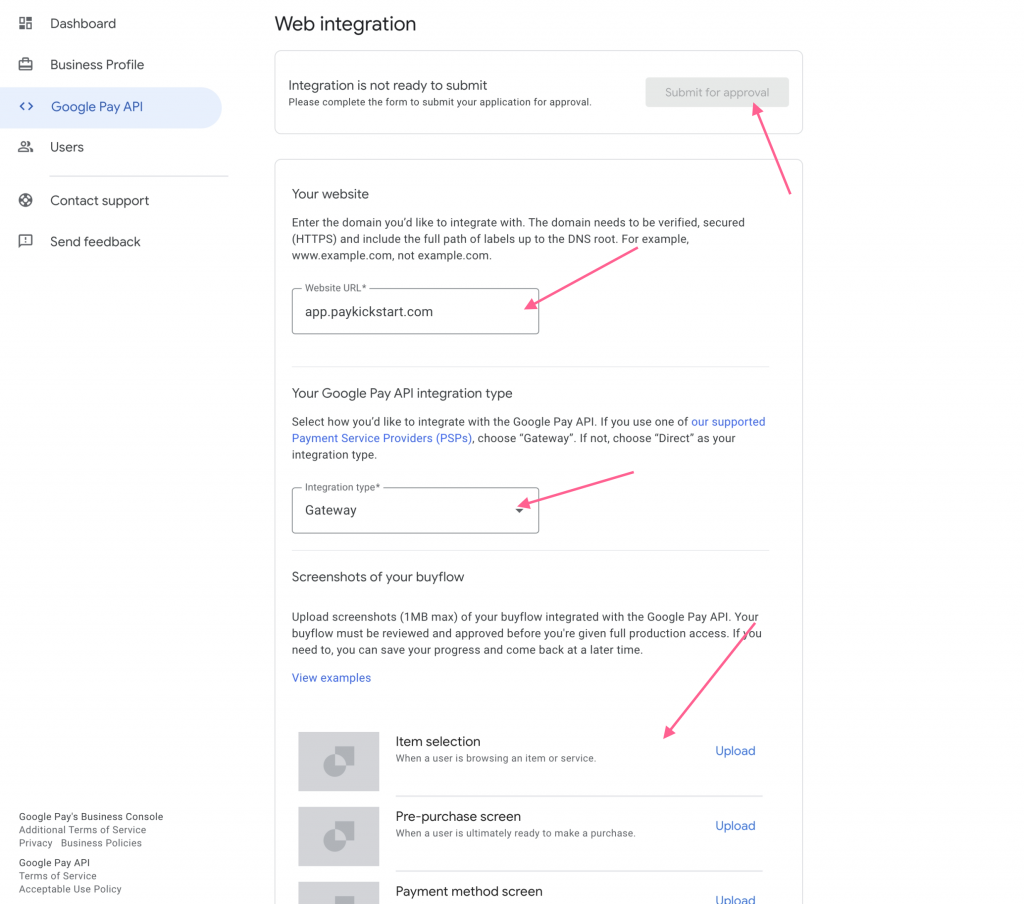Click the Send feedback speech bubble icon

tap(25, 241)
